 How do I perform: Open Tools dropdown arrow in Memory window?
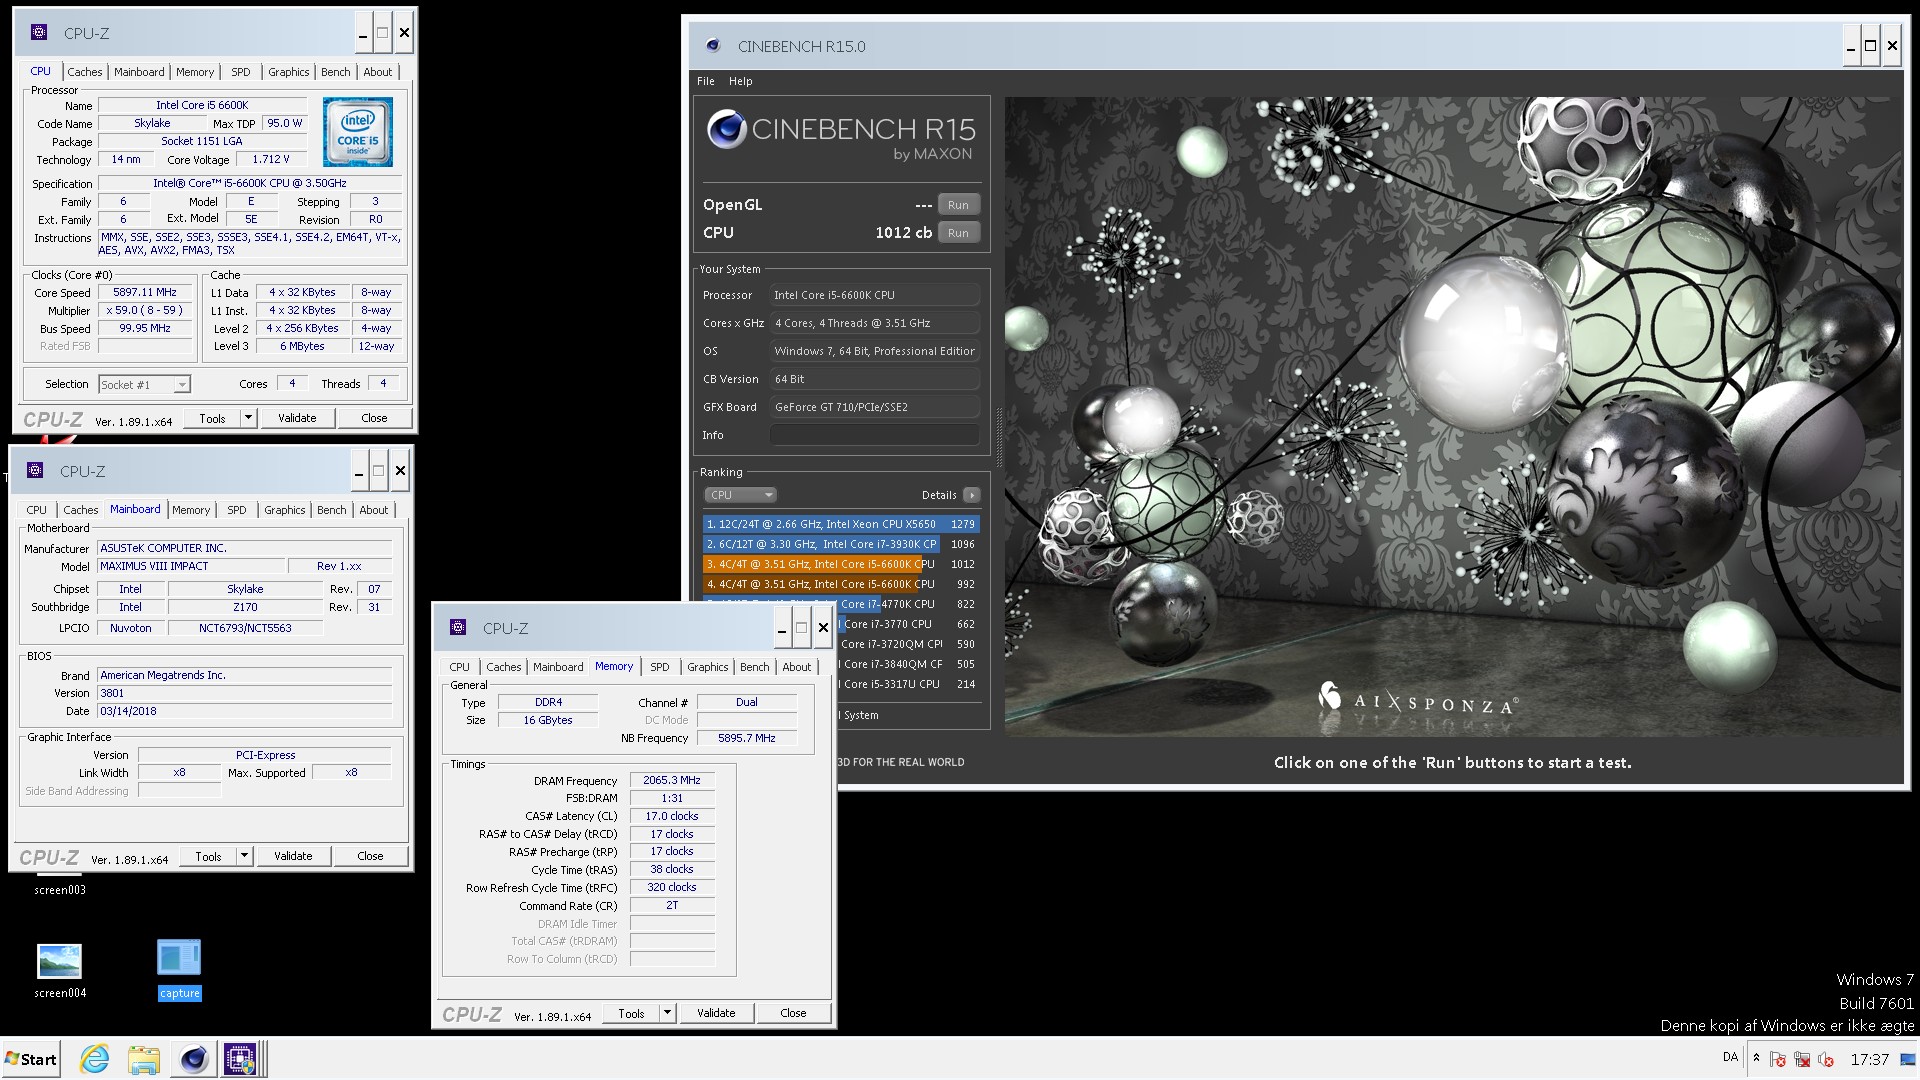(x=667, y=1013)
